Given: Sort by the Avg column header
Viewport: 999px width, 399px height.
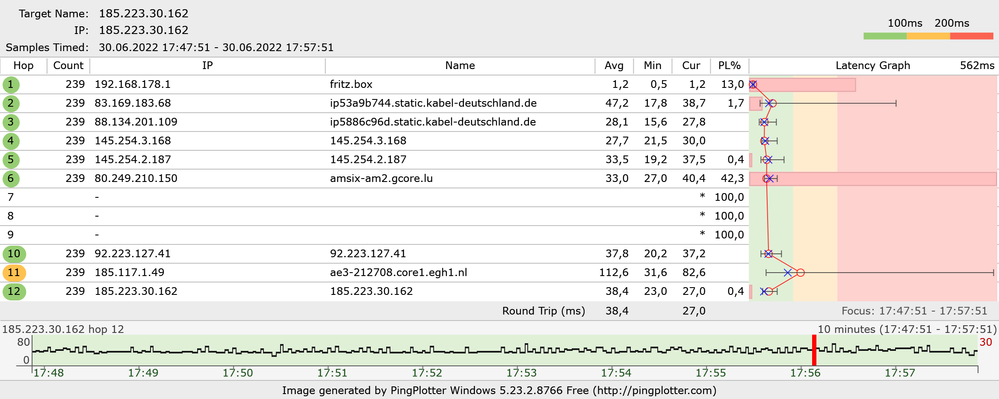Looking at the screenshot, I should [615, 65].
